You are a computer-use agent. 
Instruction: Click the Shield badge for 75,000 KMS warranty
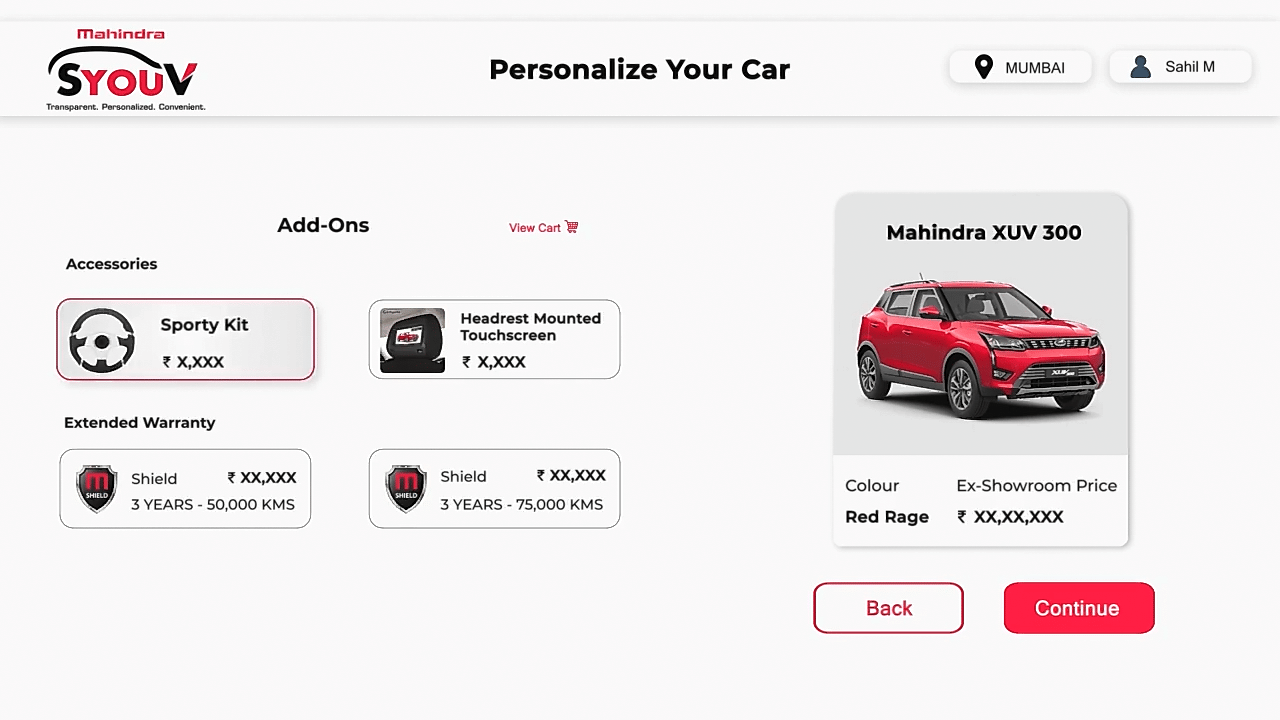[406, 488]
